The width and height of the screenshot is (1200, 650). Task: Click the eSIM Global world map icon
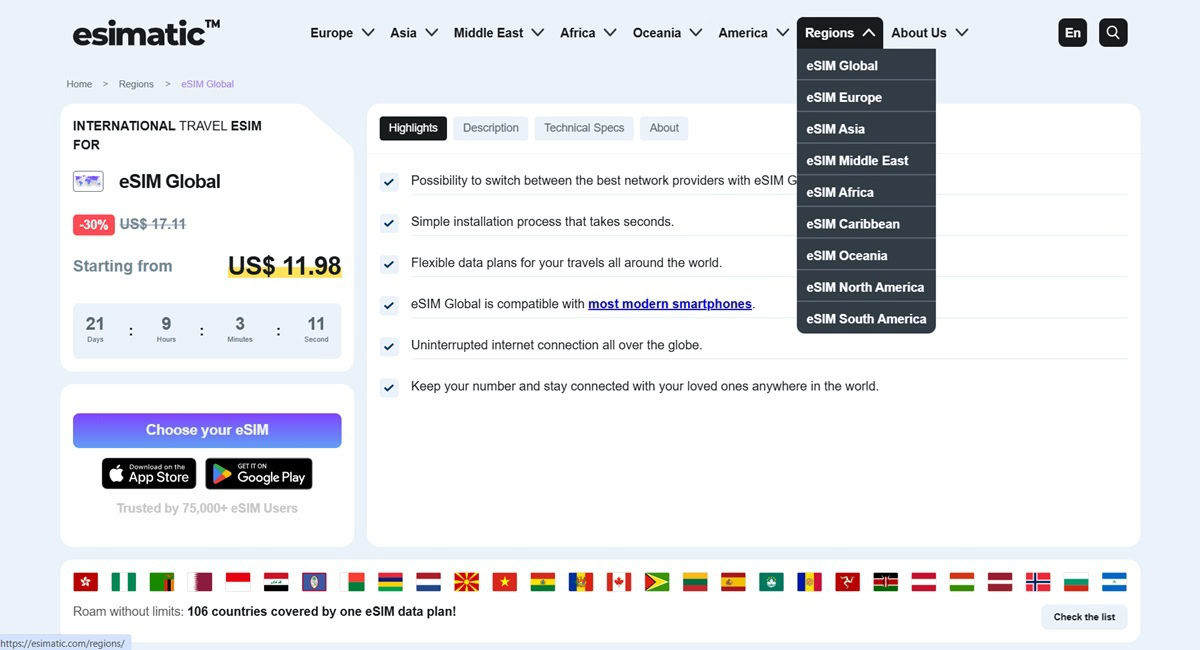click(x=88, y=181)
